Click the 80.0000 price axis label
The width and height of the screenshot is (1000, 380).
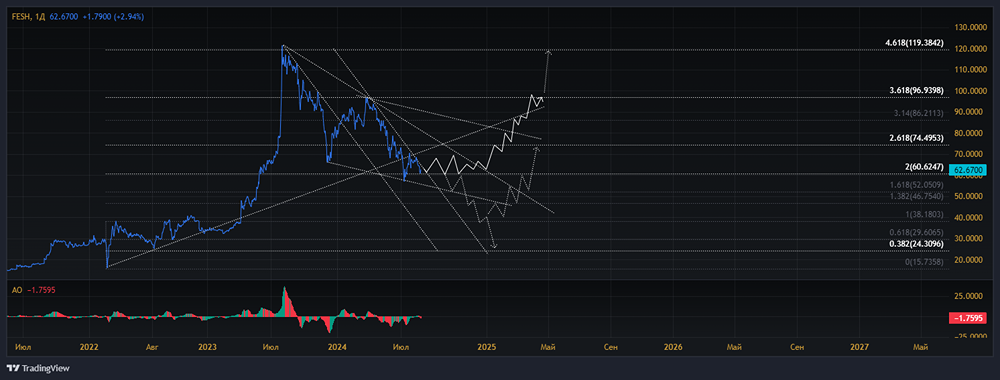968,133
